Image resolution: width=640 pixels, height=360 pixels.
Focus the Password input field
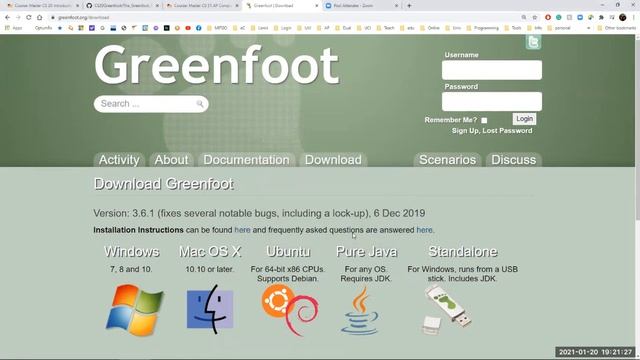(492, 101)
